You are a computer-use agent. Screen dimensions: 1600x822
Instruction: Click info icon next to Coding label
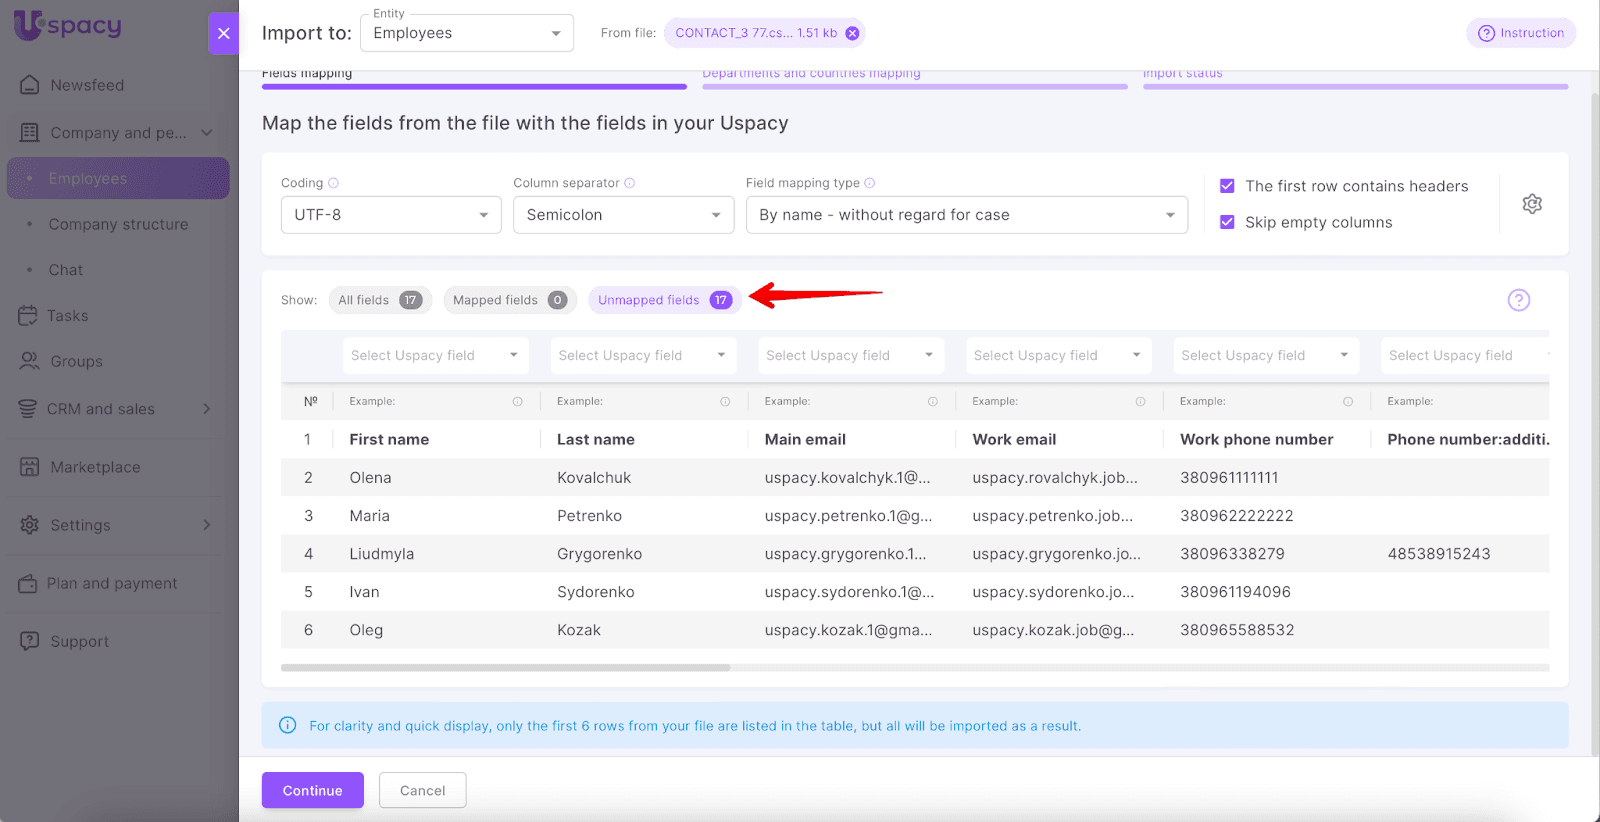click(x=334, y=183)
